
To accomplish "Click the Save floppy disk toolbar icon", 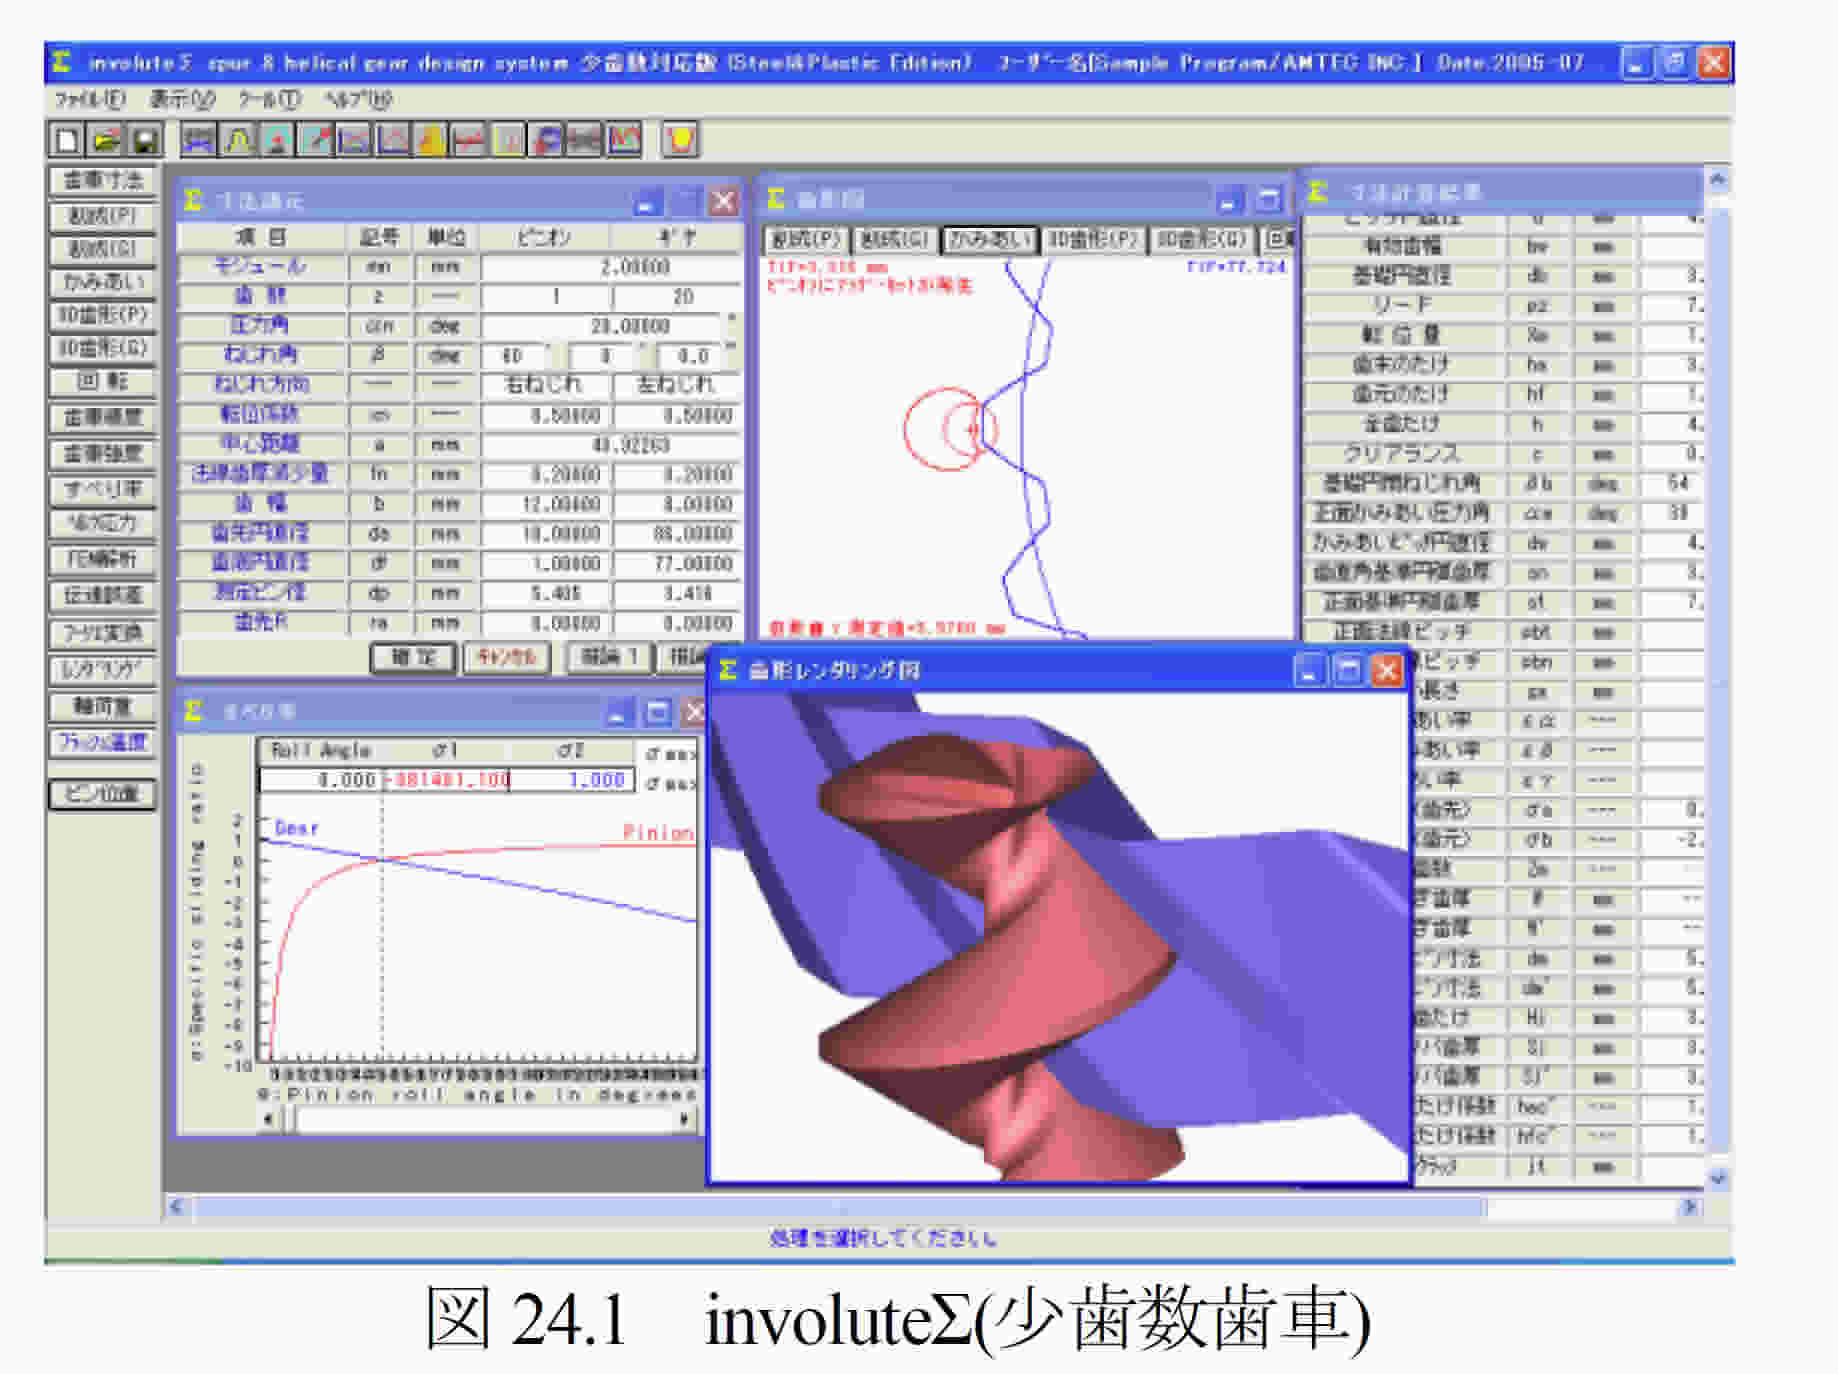I will coord(144,139).
